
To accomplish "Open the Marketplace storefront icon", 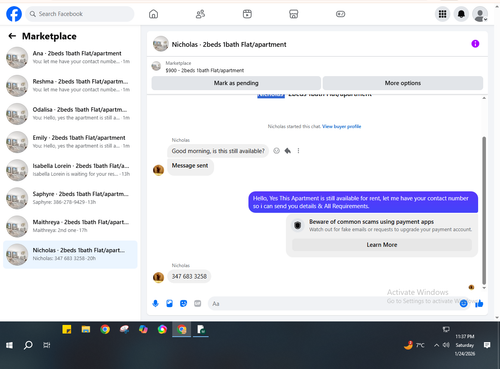I will point(294,14).
